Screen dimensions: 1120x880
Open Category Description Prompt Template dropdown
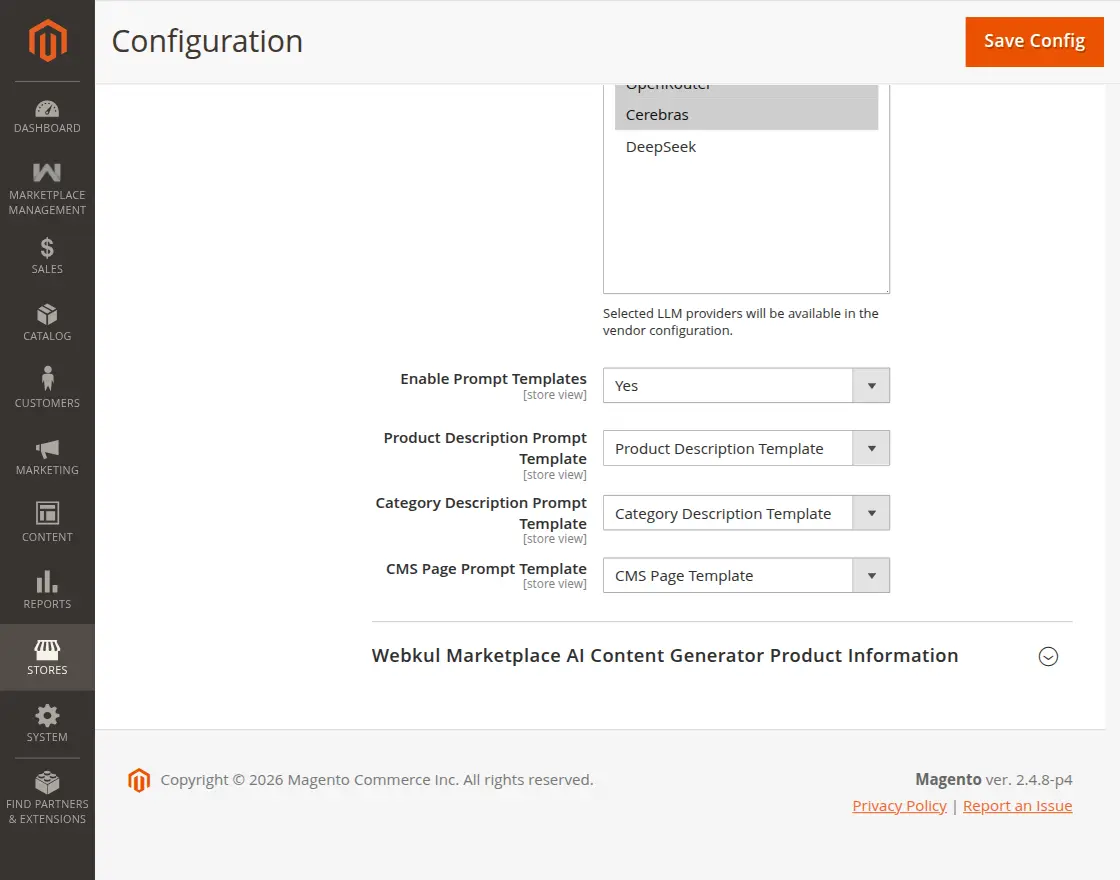(x=746, y=514)
